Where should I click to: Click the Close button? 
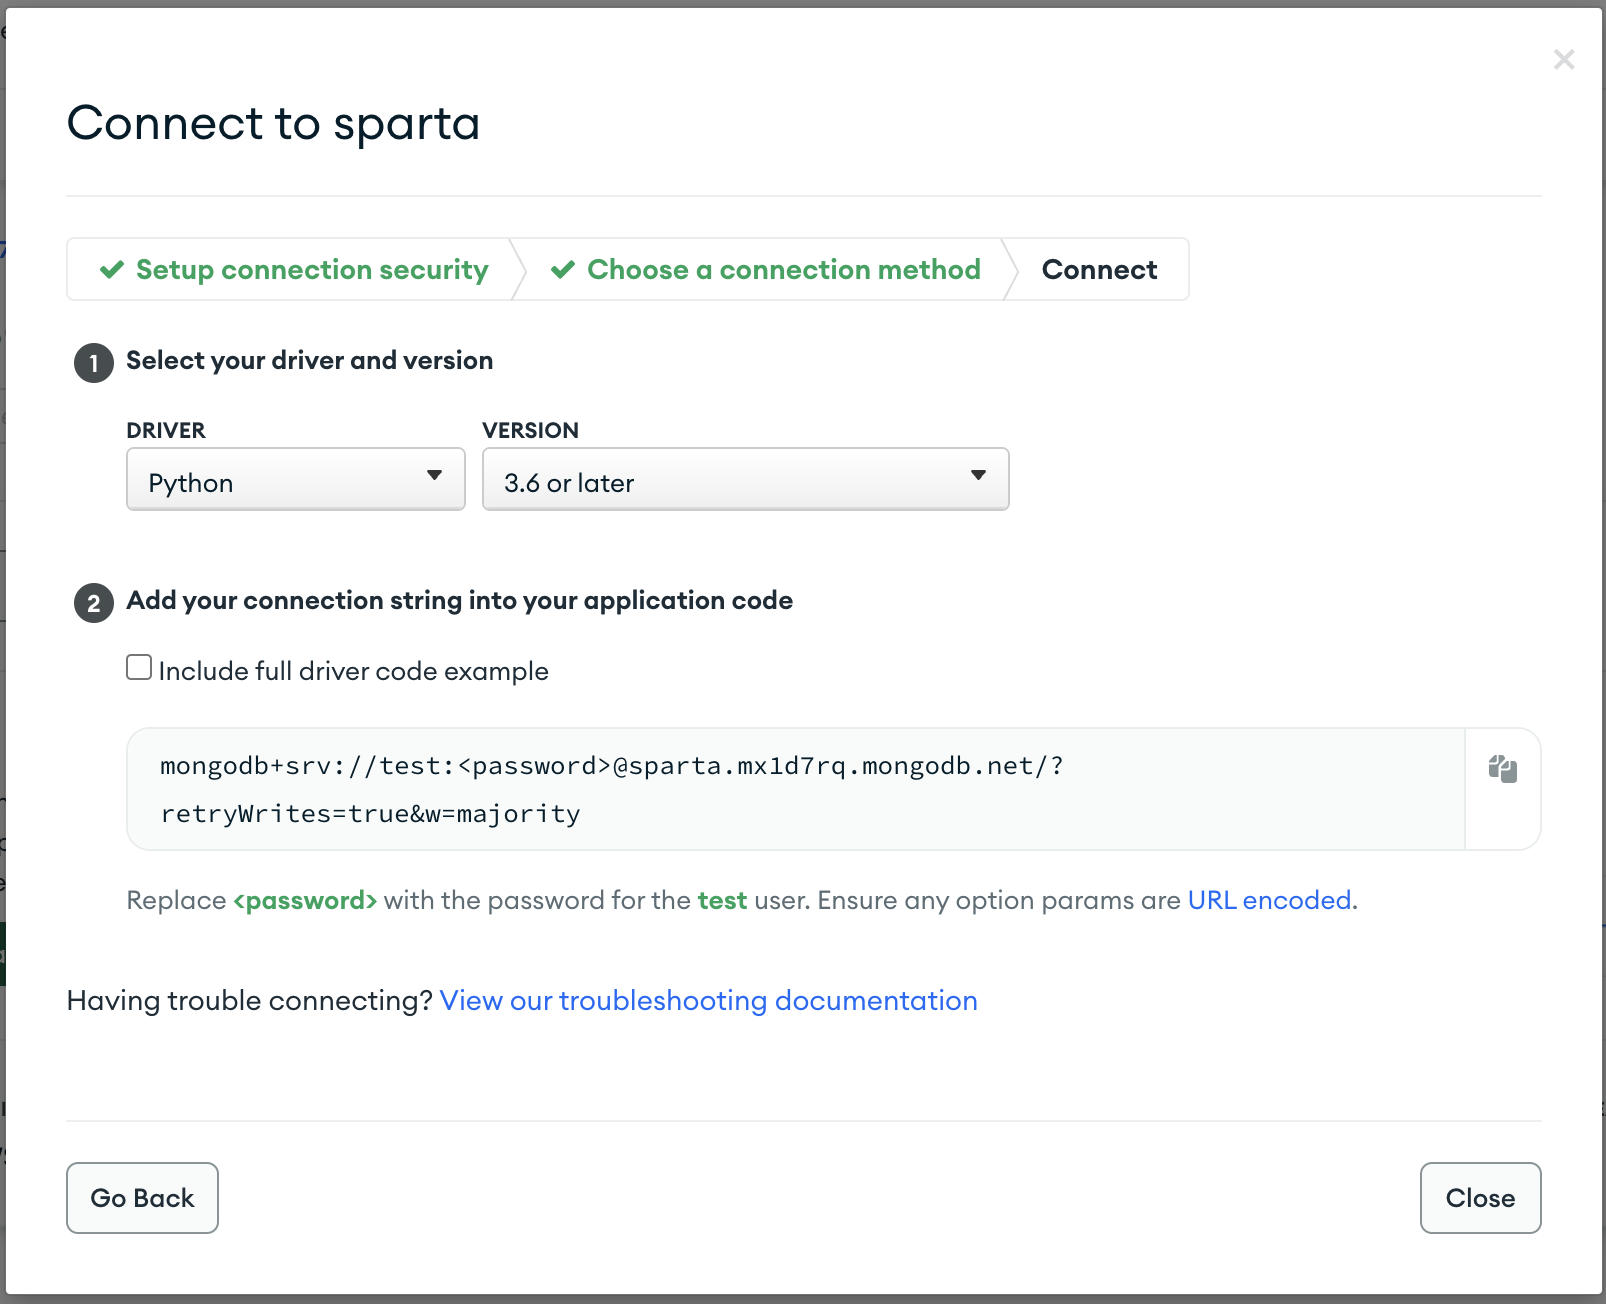pos(1481,1198)
